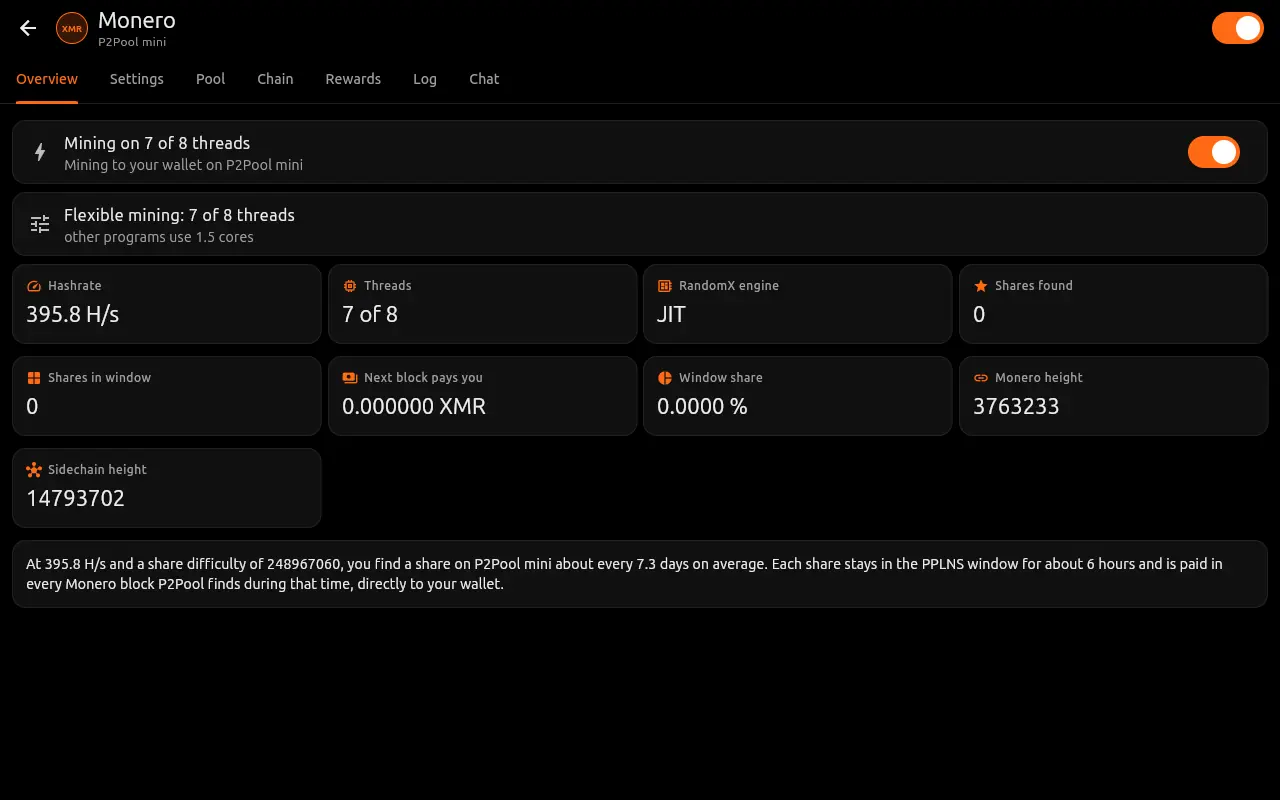Click the Sidechain height label
This screenshot has width=1280, height=800.
tap(97, 470)
